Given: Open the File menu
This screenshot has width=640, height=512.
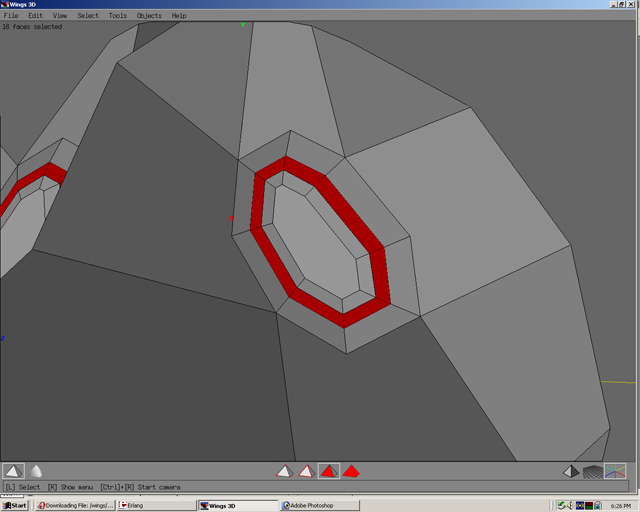Looking at the screenshot, I should (x=11, y=16).
